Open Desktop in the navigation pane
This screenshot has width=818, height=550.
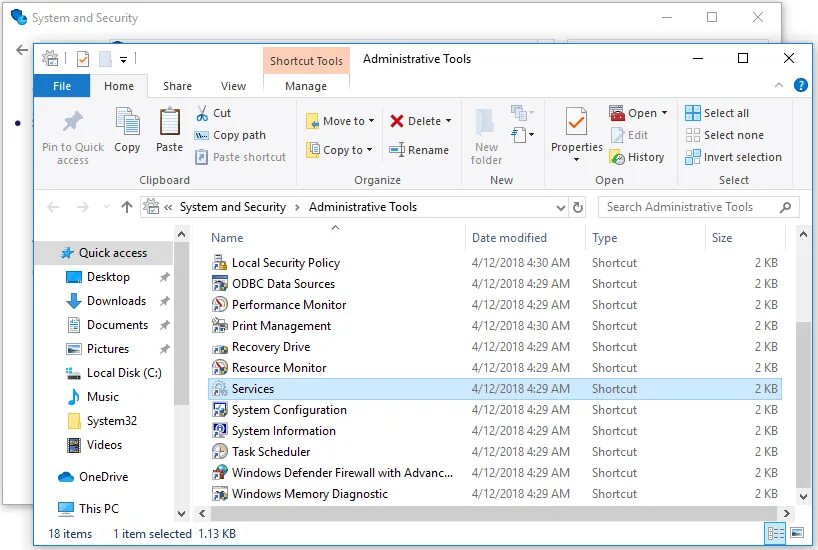pos(108,277)
